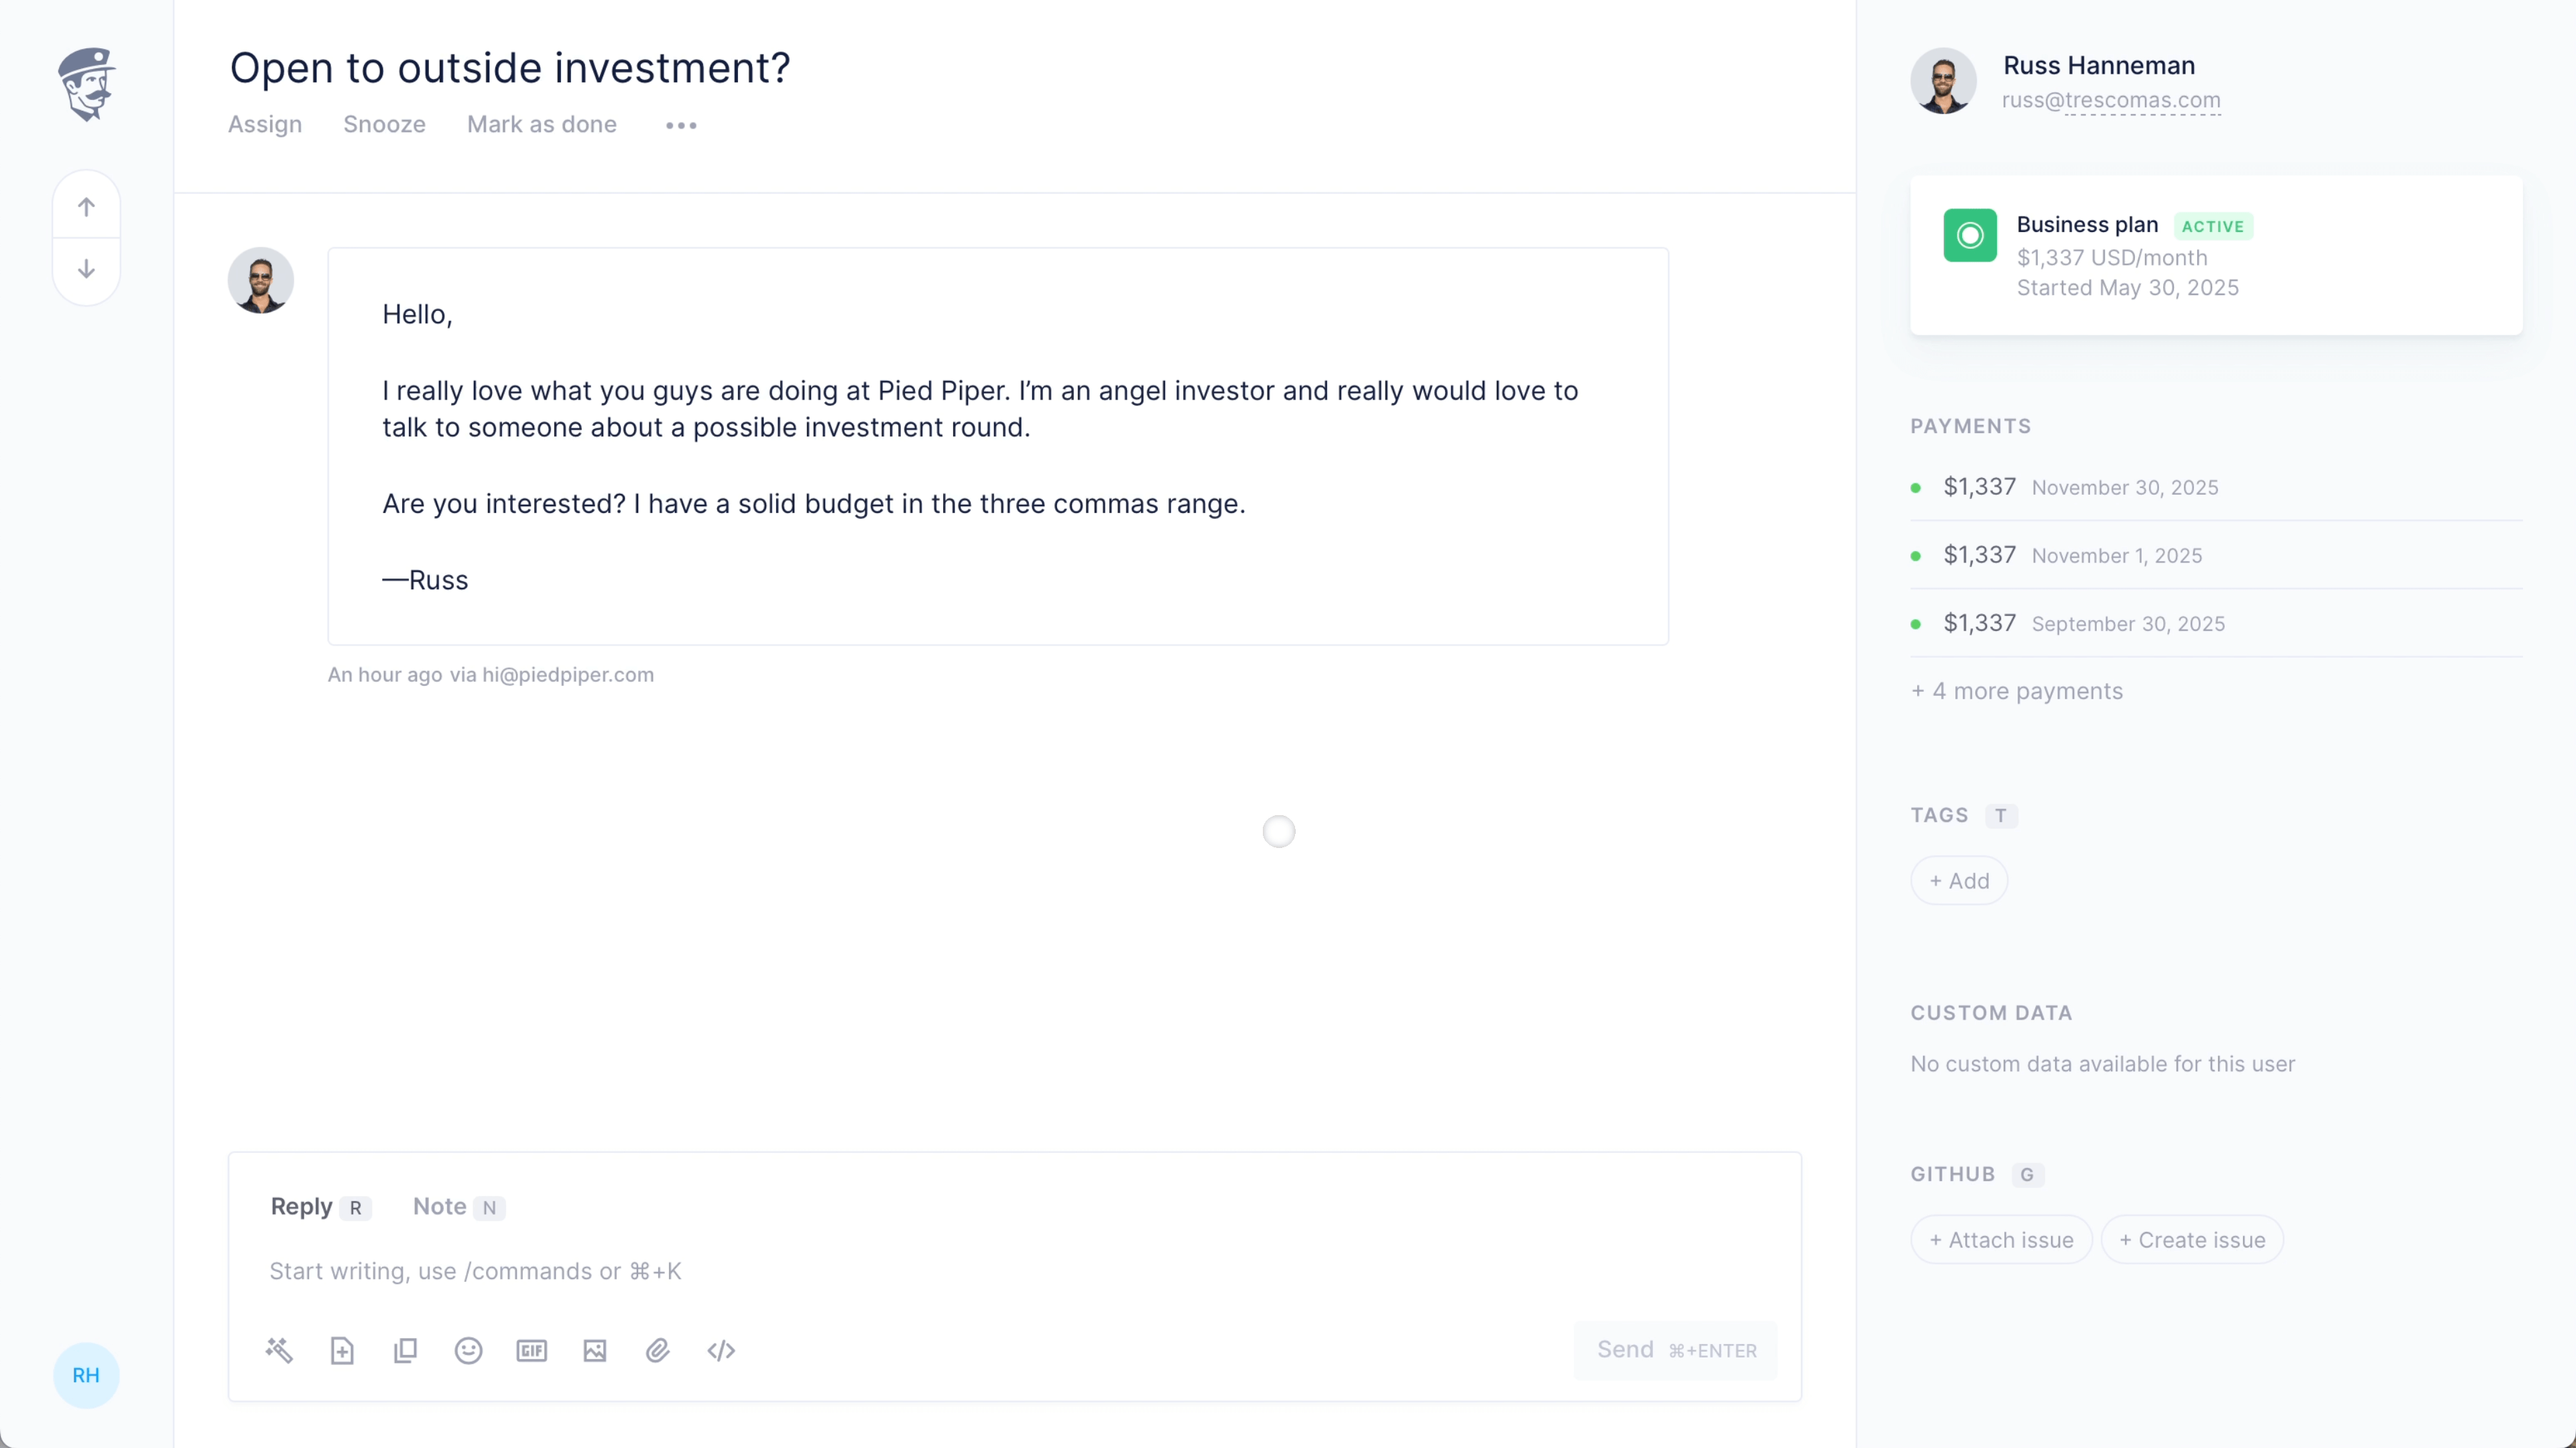
Task: Navigate to the previous conversation with the up arrow
Action: pyautogui.click(x=86, y=206)
